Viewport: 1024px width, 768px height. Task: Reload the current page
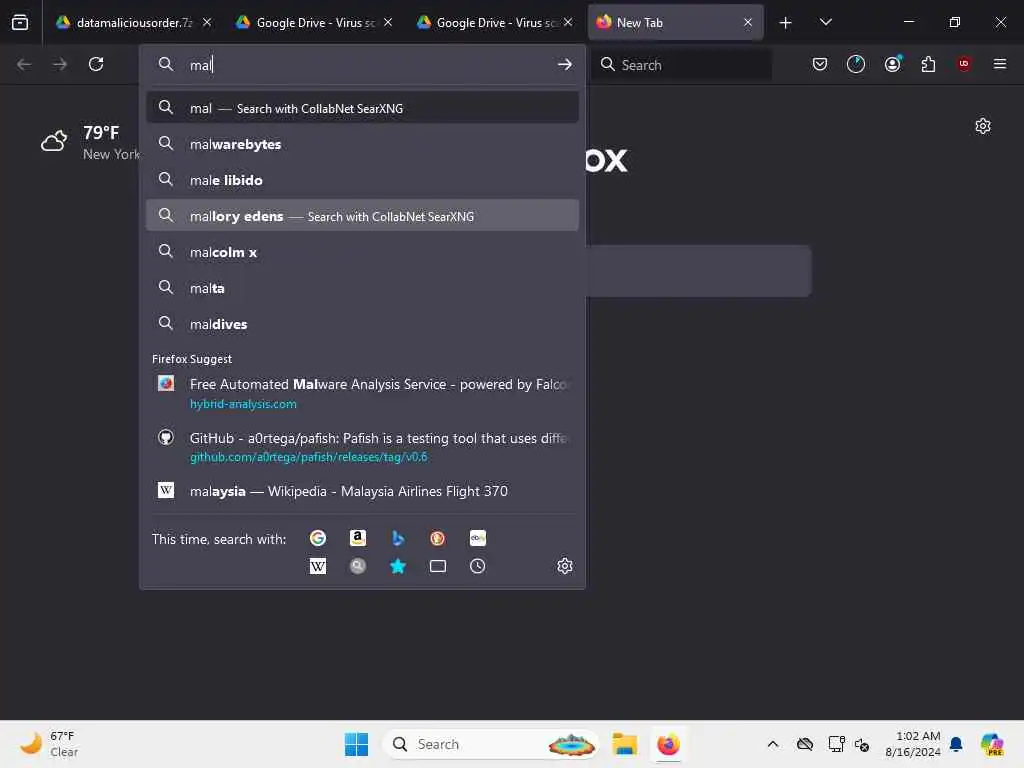point(96,64)
